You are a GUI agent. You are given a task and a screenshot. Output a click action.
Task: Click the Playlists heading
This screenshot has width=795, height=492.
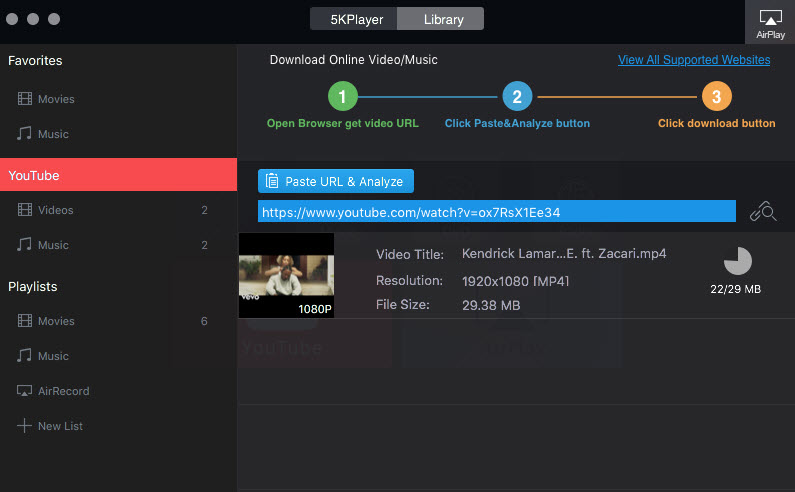(32, 287)
